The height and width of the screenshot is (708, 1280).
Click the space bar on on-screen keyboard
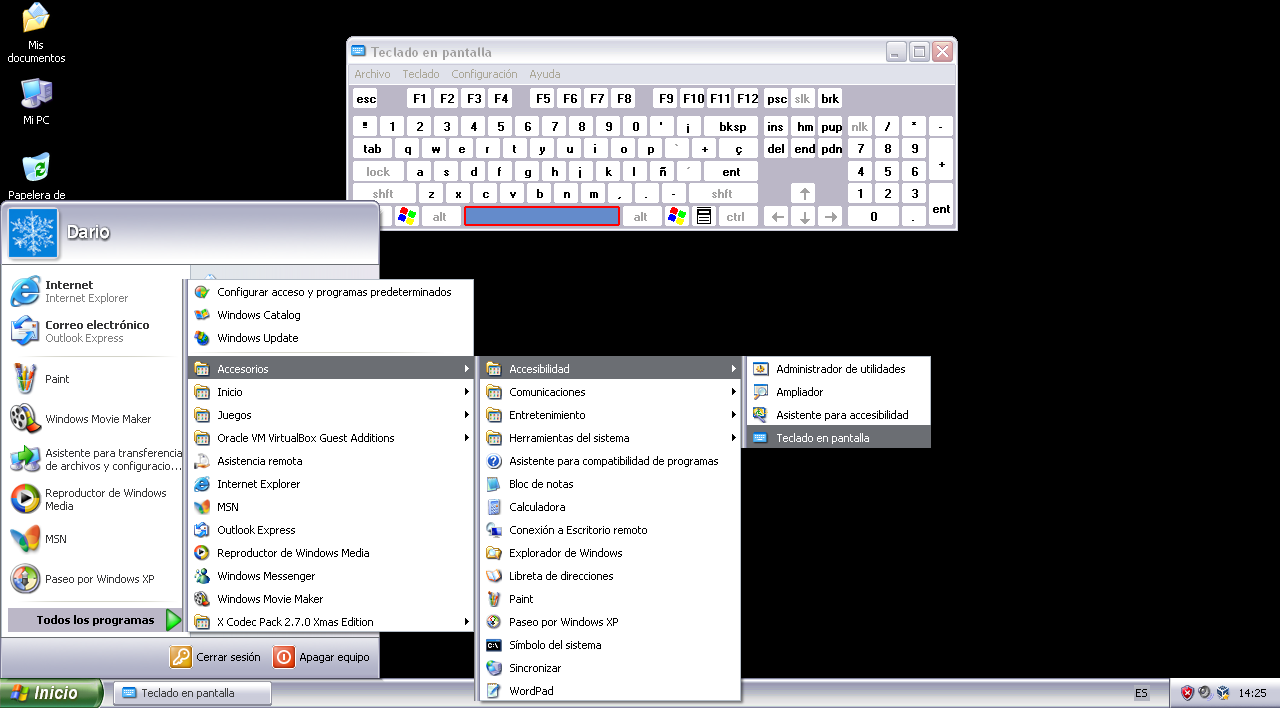[x=542, y=216]
